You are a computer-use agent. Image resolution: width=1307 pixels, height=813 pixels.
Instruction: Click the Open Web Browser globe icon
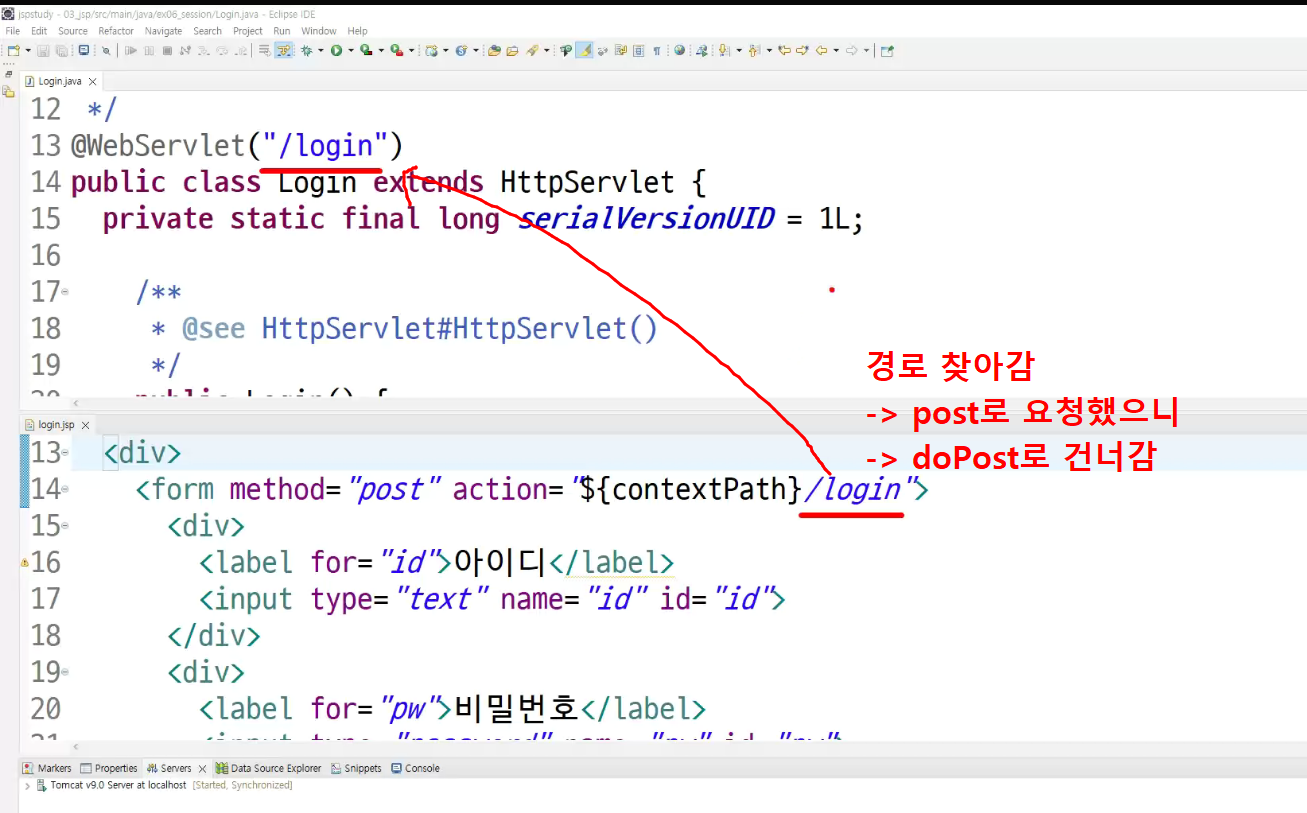(679, 50)
